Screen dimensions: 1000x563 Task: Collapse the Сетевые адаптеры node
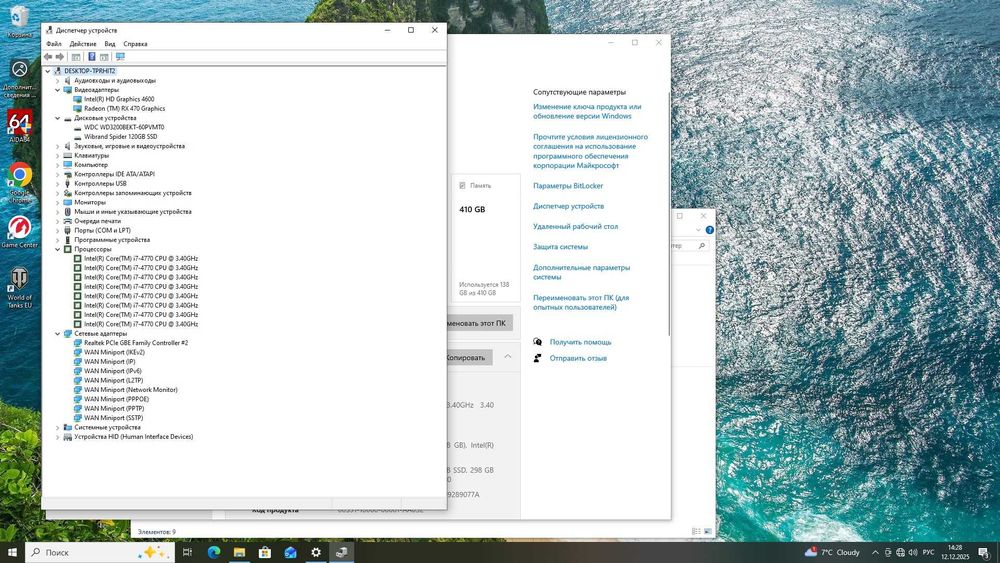click(x=57, y=333)
